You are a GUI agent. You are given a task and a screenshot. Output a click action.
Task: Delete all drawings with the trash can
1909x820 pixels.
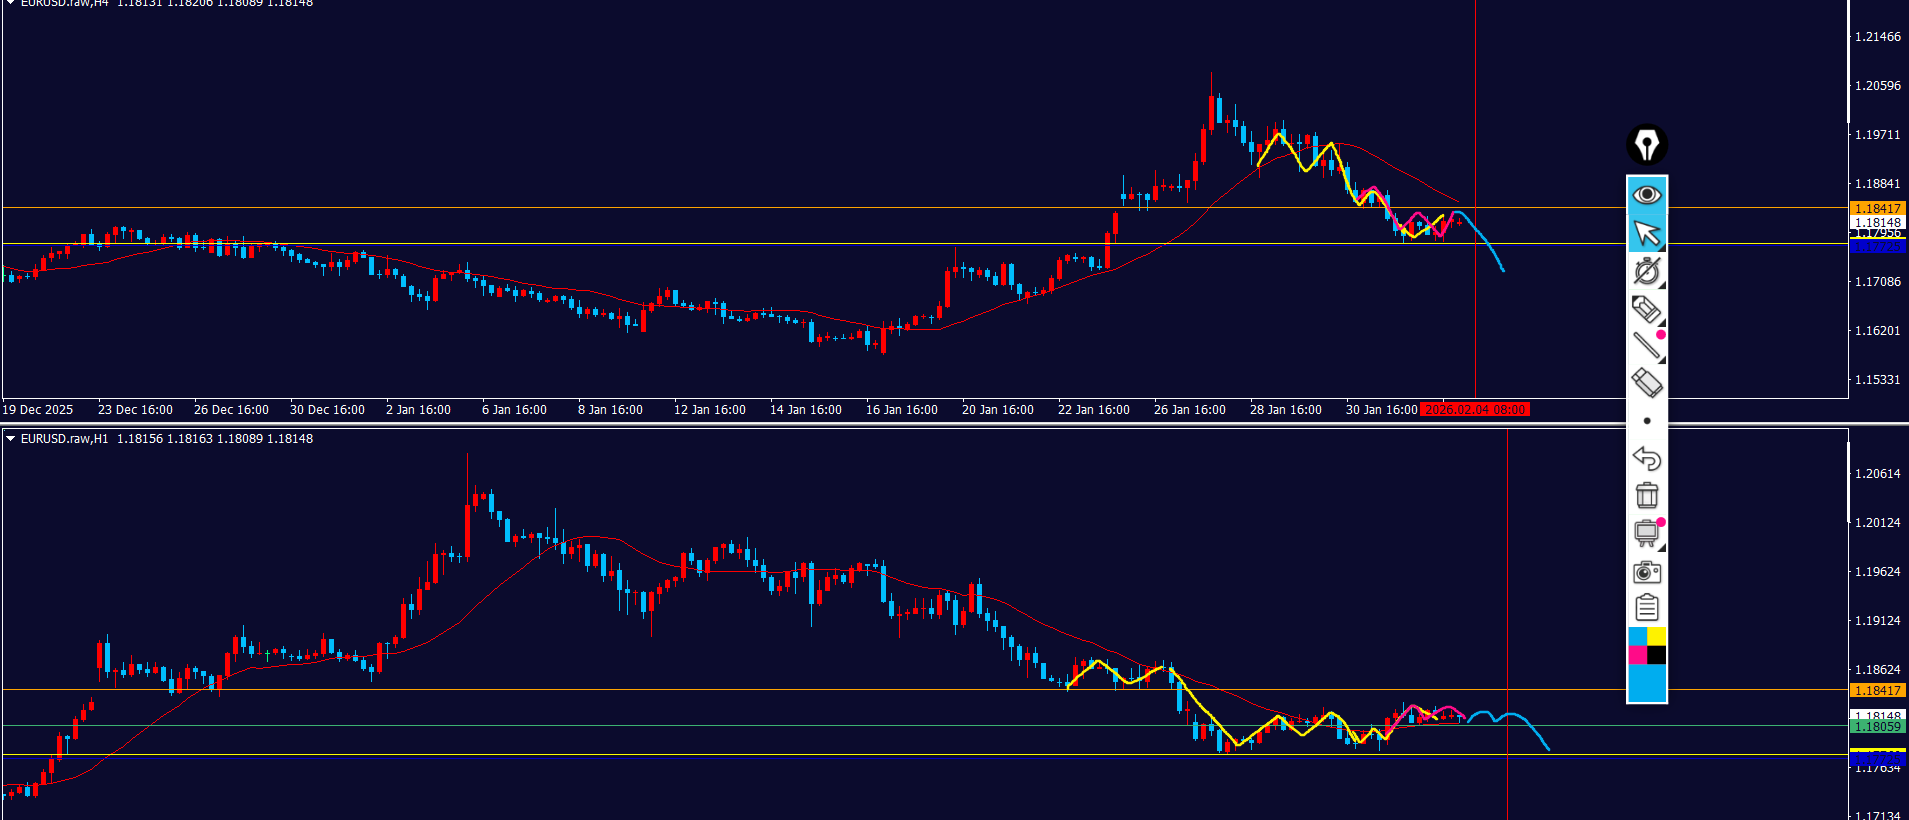(1646, 496)
